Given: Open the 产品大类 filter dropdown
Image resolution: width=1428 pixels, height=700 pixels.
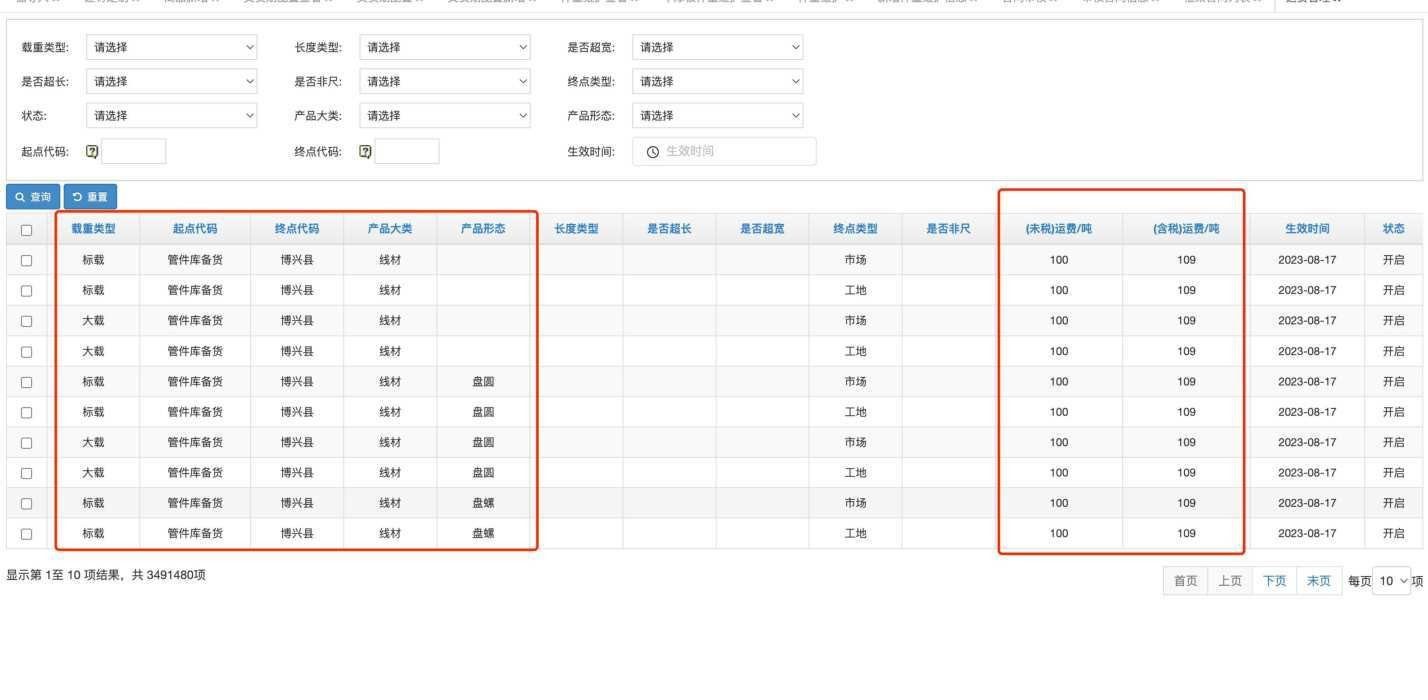Looking at the screenshot, I should pyautogui.click(x=445, y=115).
